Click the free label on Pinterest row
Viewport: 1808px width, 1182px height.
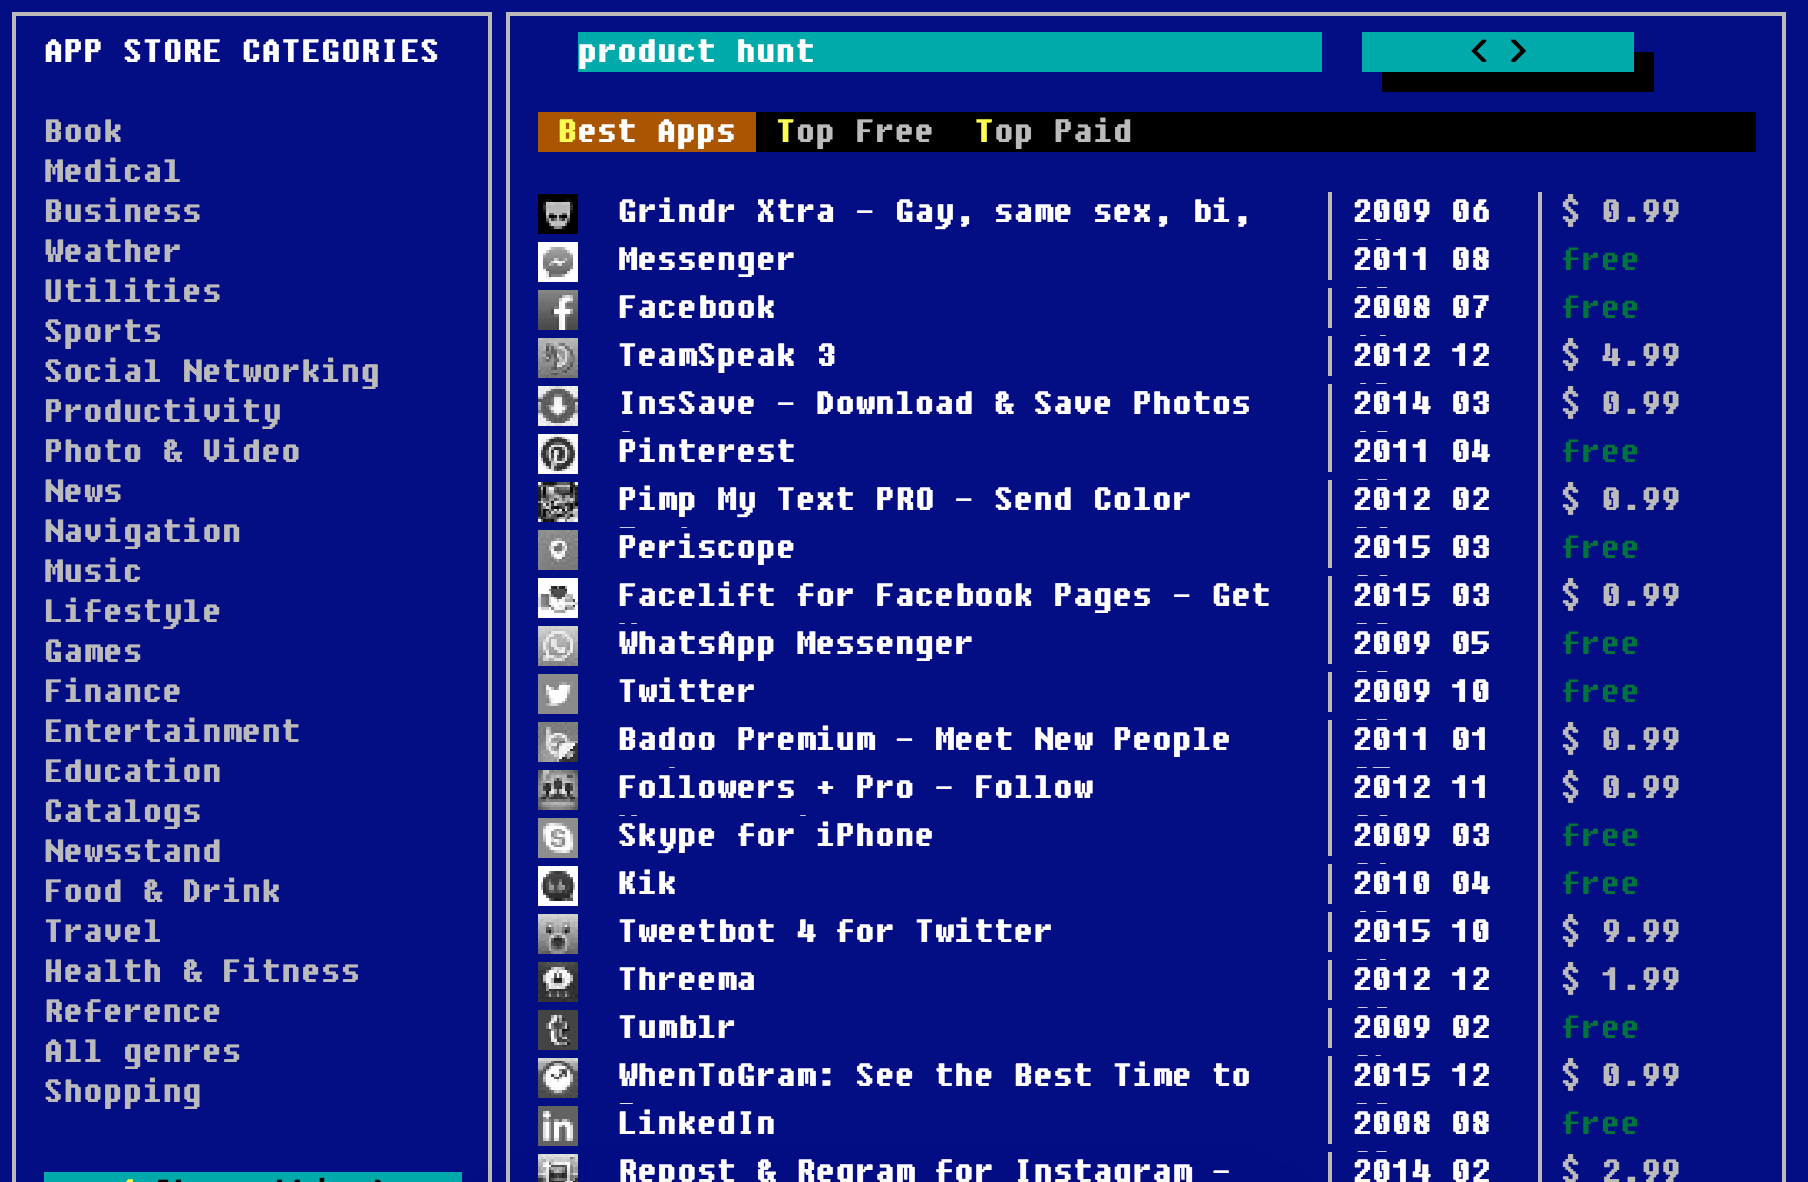tap(1601, 452)
